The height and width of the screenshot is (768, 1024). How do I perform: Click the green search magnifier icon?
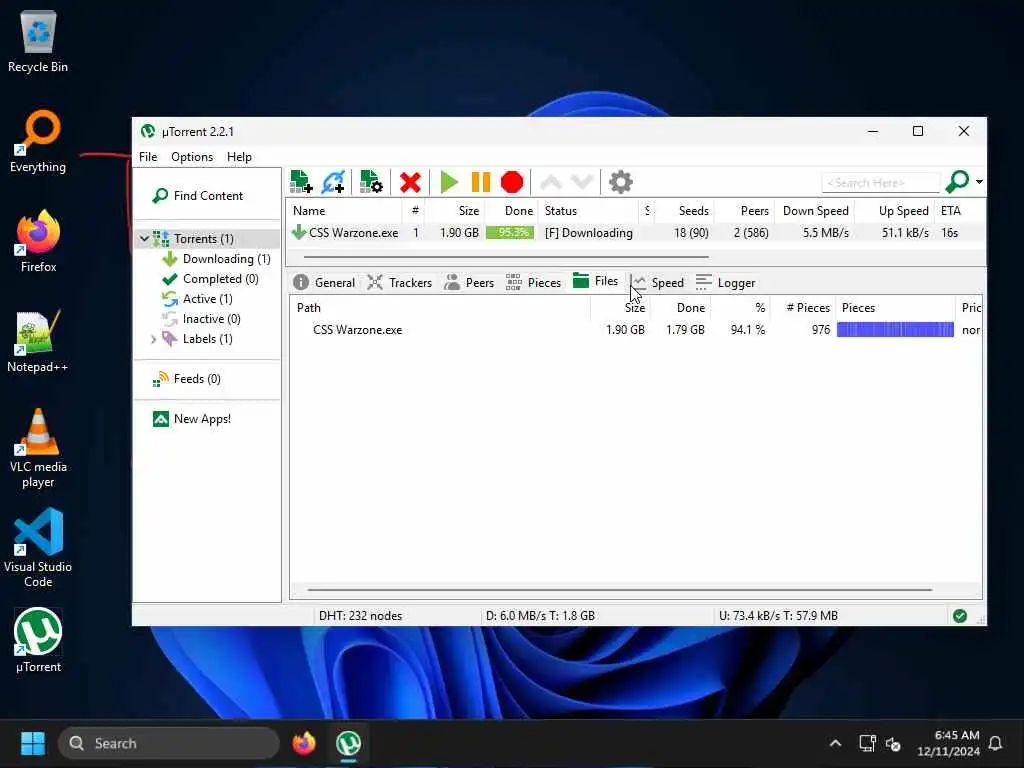click(x=957, y=182)
